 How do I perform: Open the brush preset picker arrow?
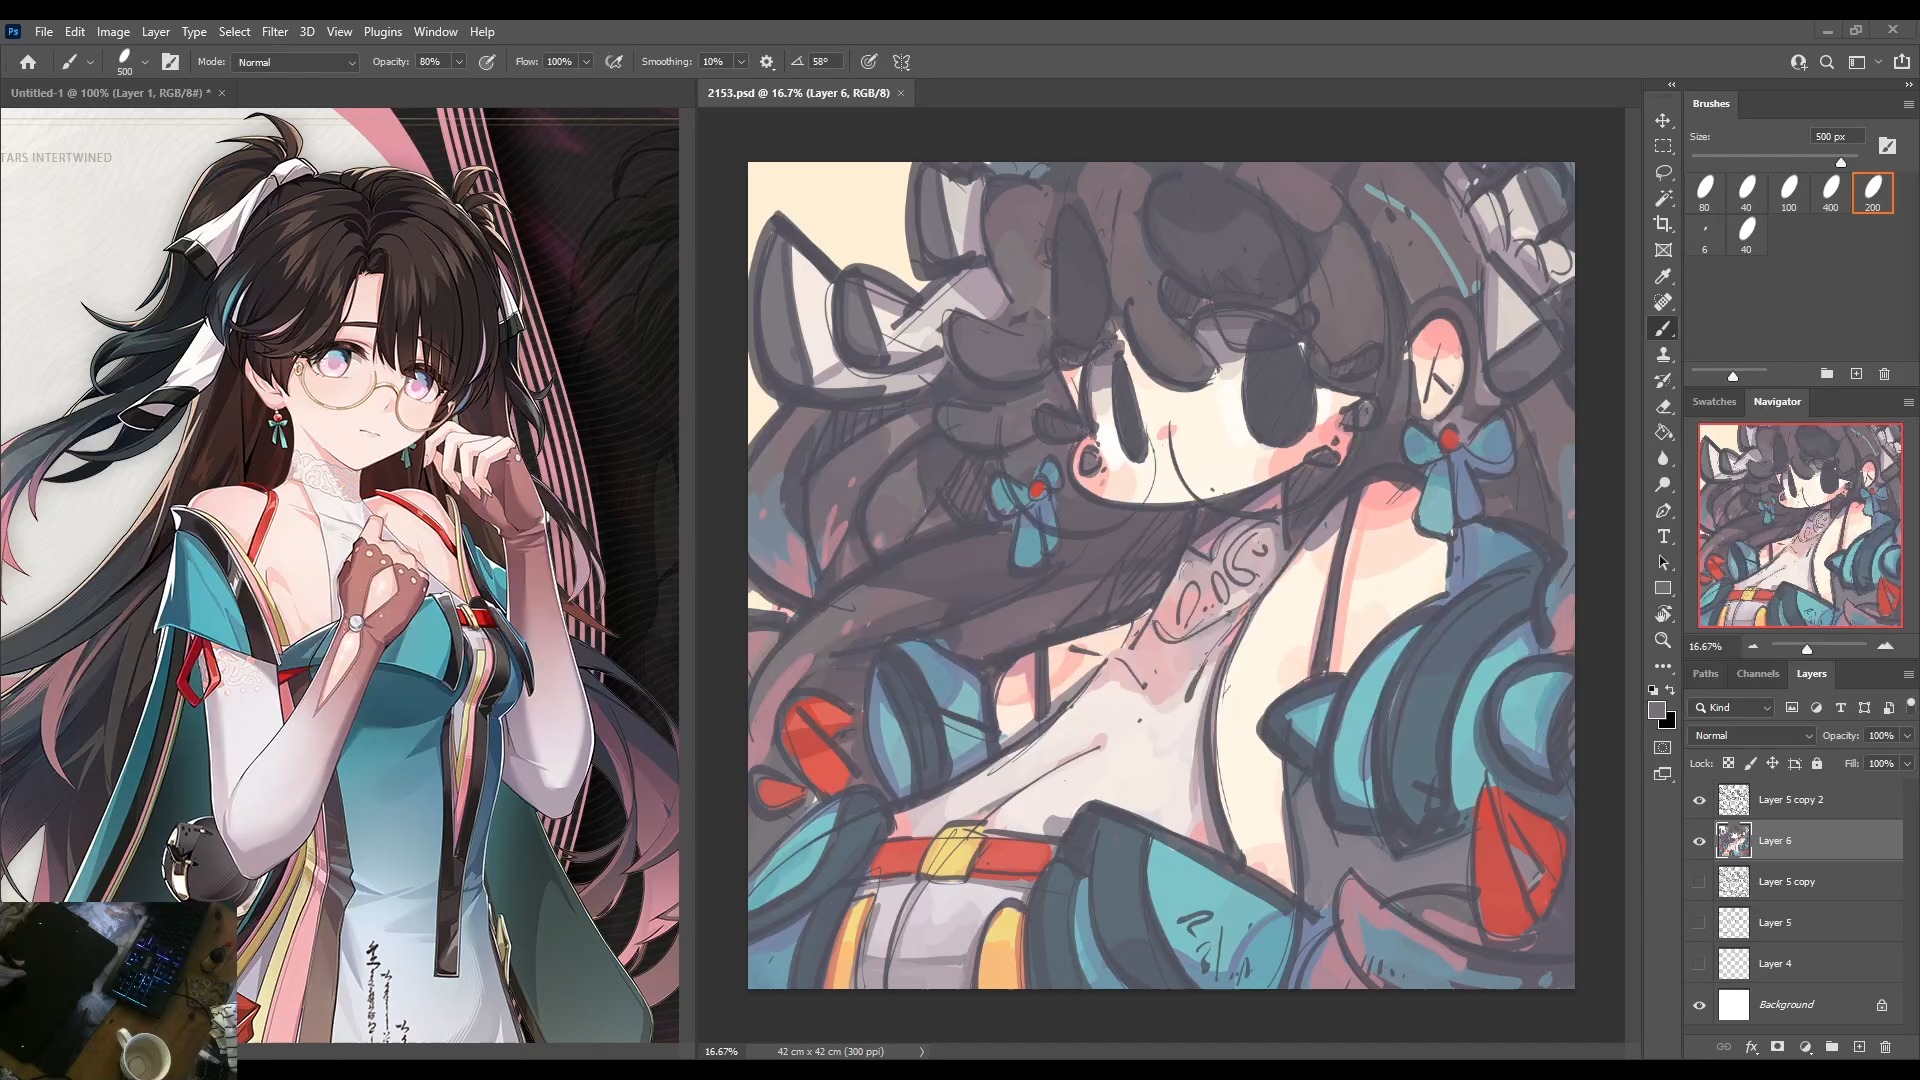(x=145, y=62)
